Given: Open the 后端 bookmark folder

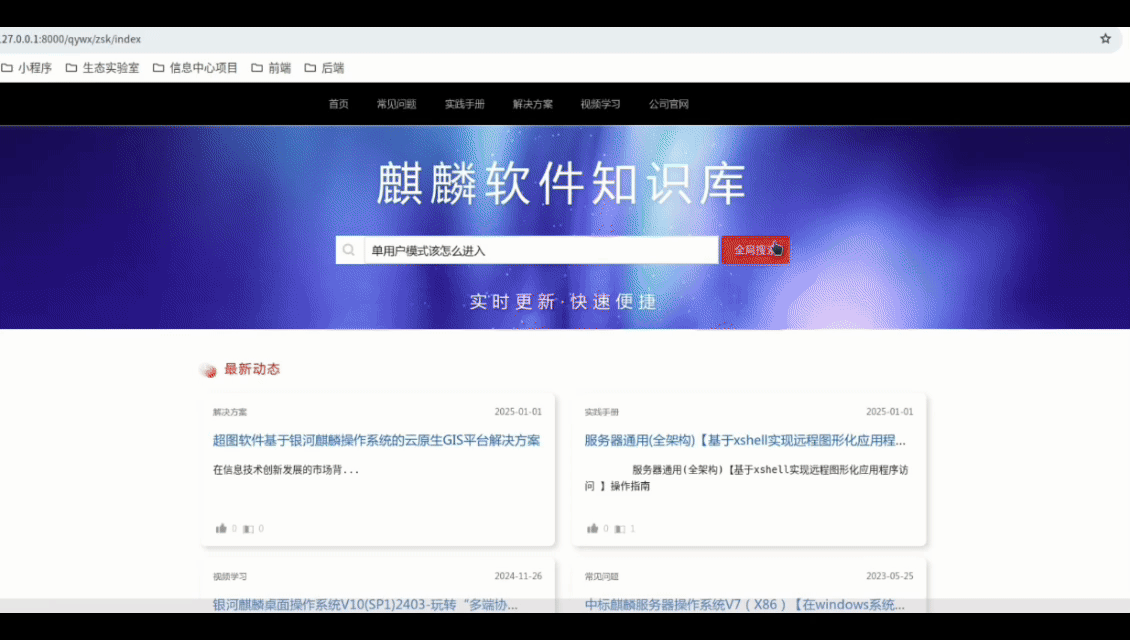Looking at the screenshot, I should coord(324,68).
